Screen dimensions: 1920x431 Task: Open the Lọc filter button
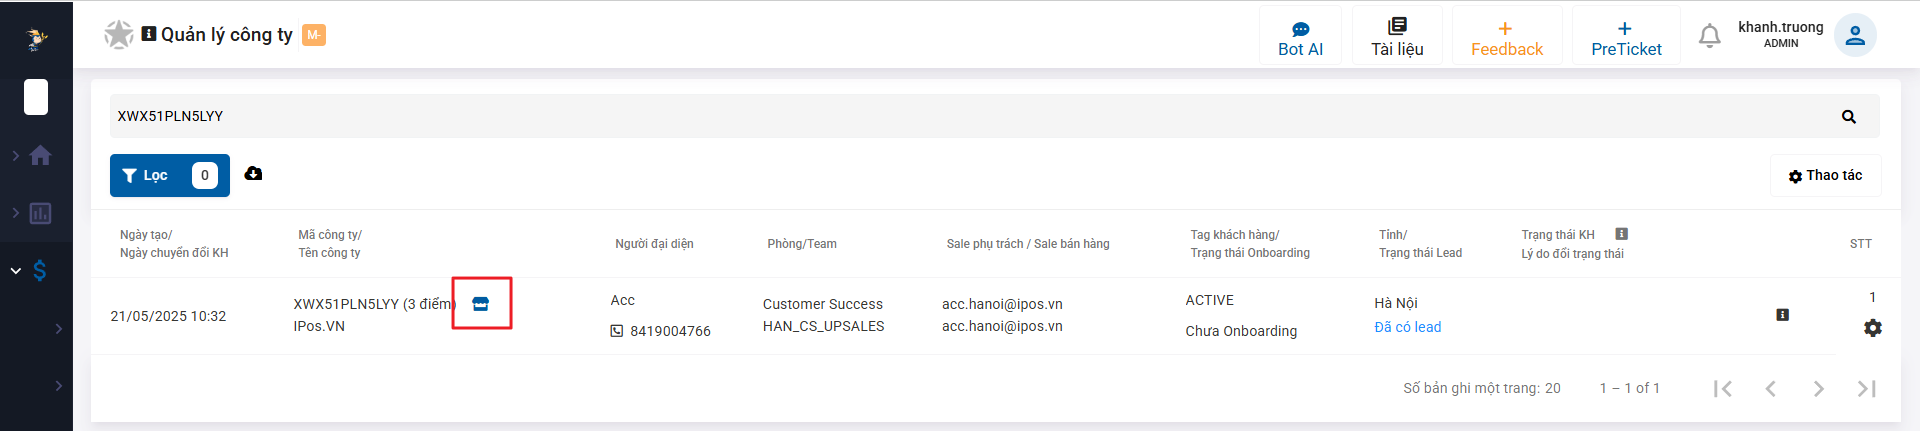170,175
